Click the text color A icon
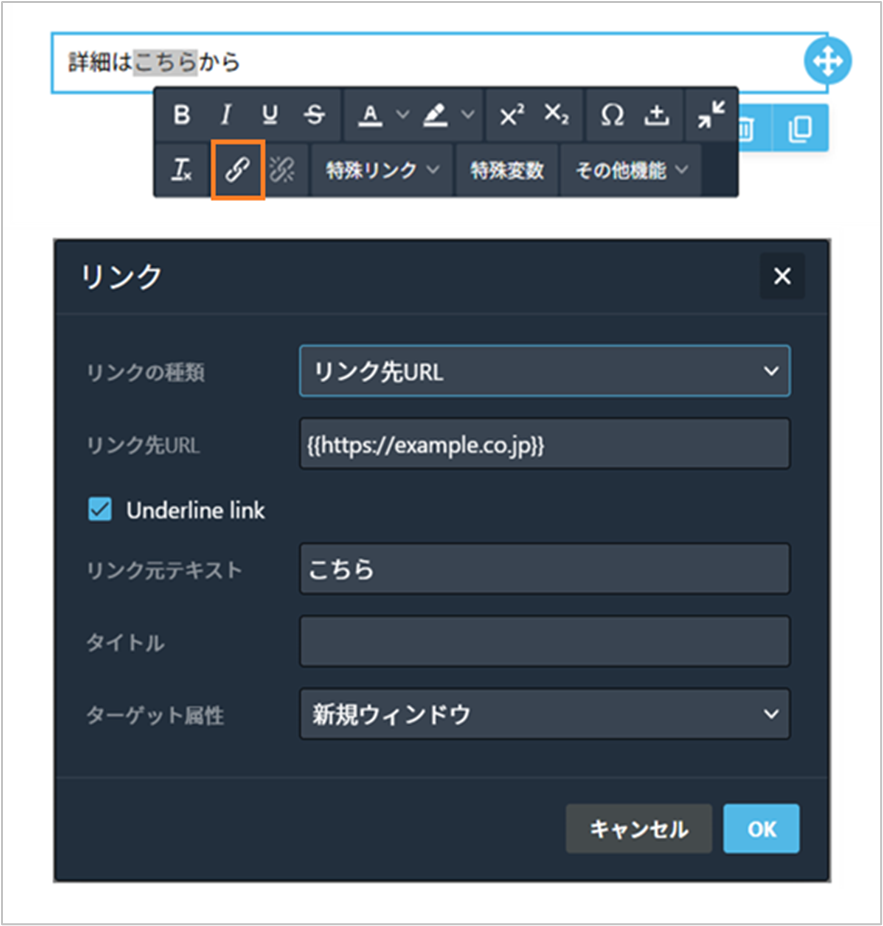Viewport: 883px width, 926px height. click(x=370, y=114)
